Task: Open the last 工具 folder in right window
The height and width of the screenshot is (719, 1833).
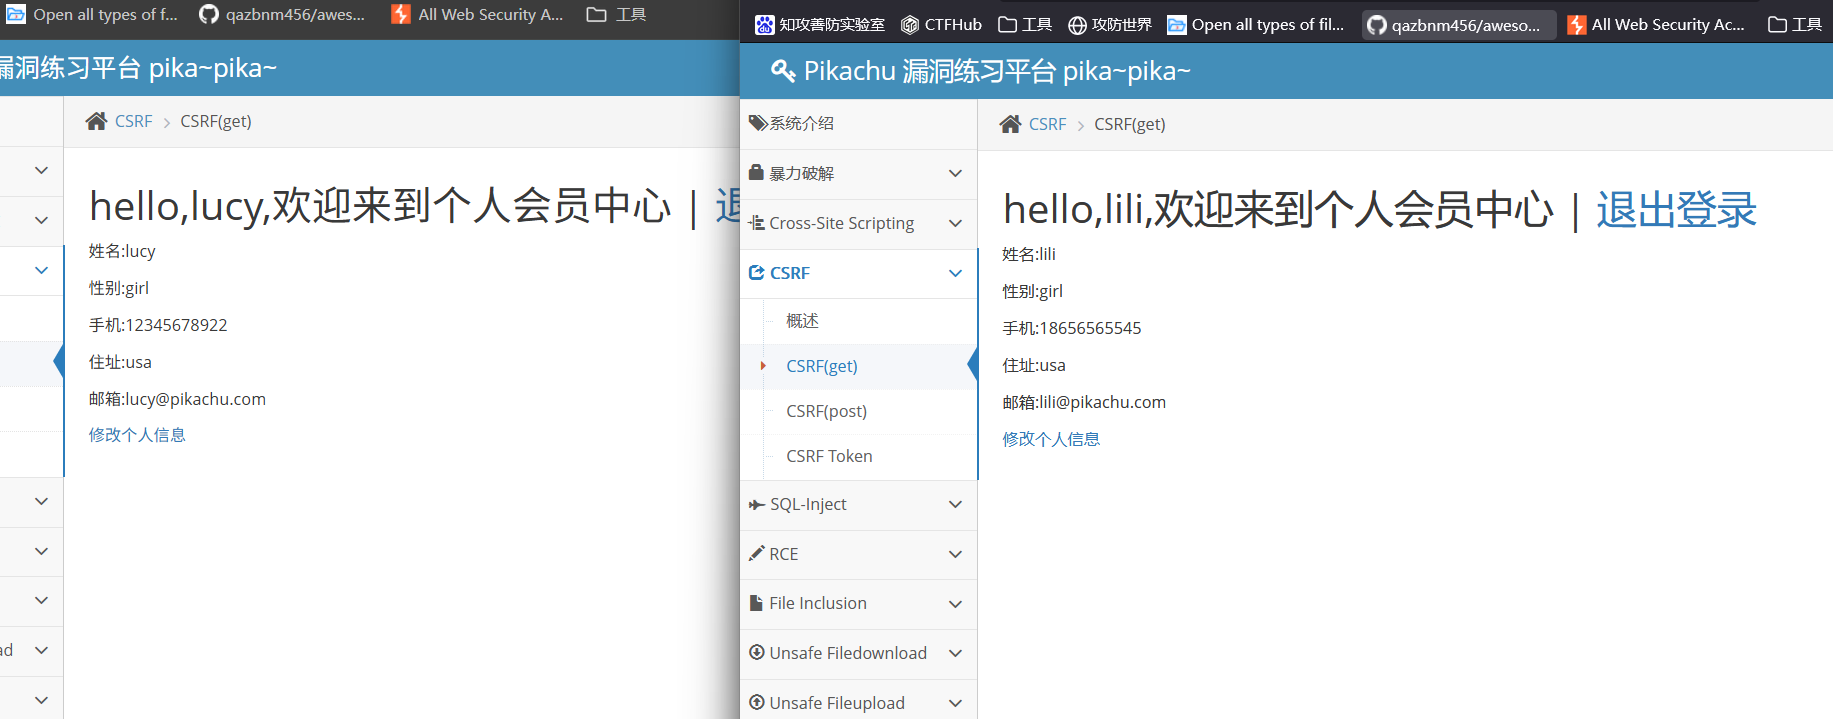Action: point(1795,25)
